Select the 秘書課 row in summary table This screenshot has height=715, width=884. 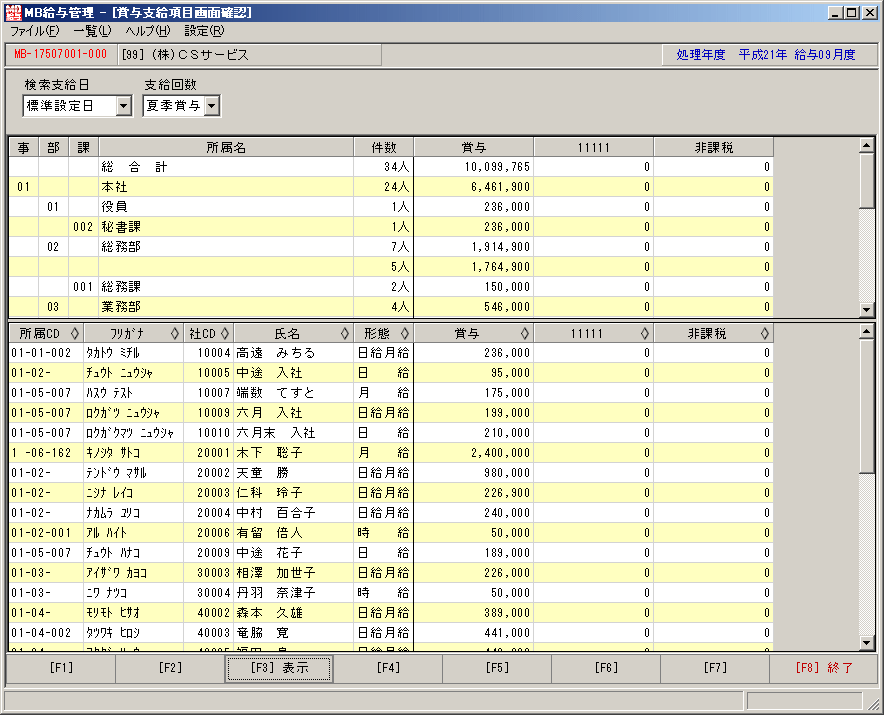(391, 227)
